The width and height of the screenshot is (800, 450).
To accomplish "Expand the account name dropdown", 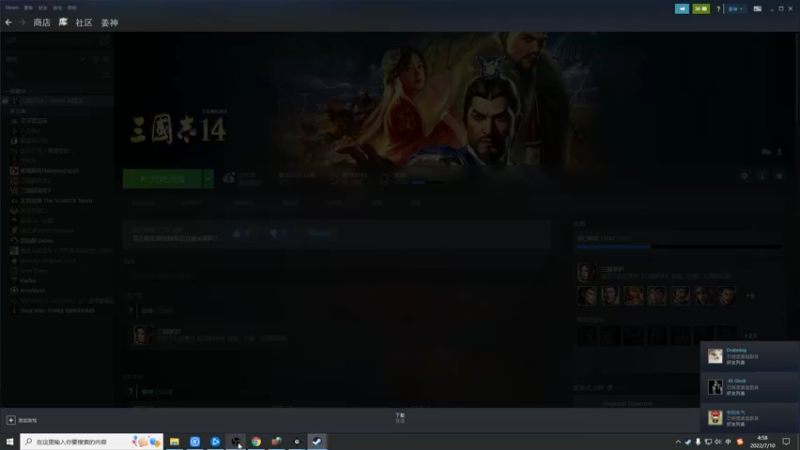I will (x=735, y=9).
